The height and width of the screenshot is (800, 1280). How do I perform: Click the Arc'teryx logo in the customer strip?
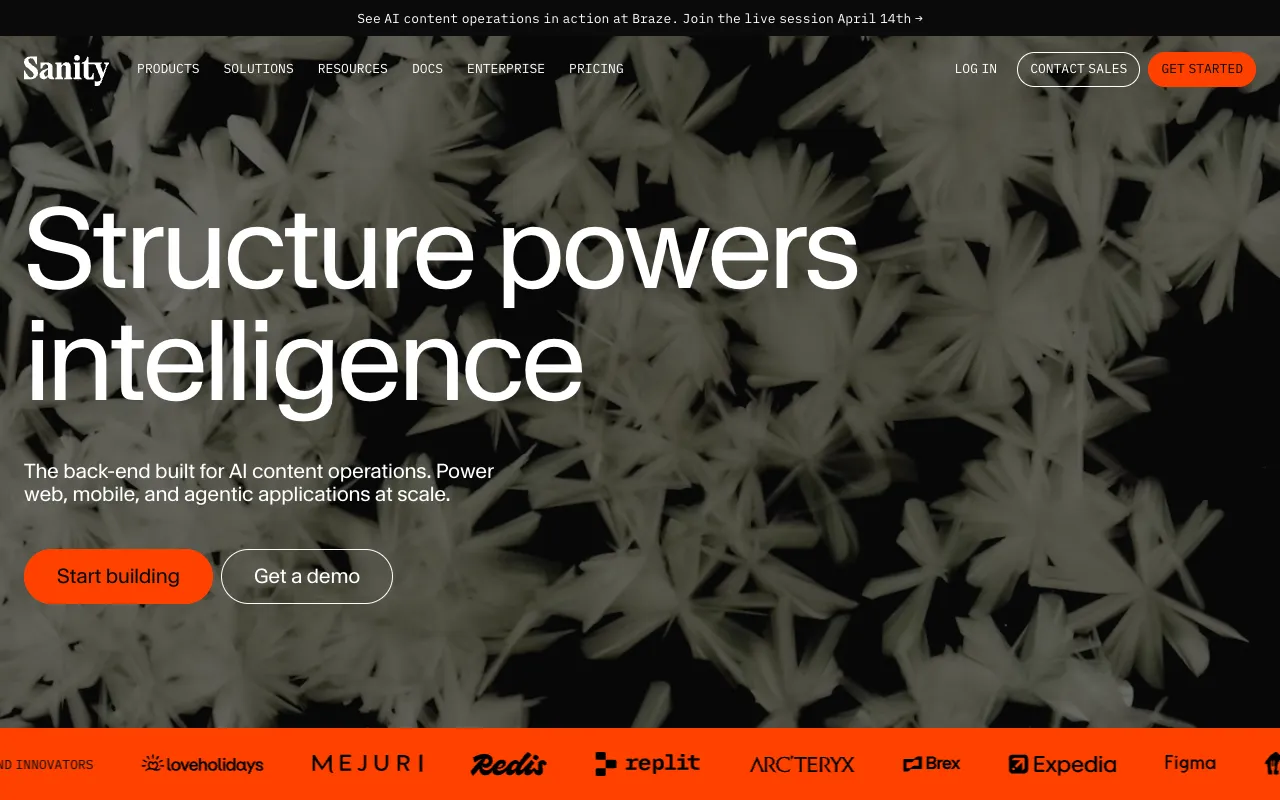coord(802,764)
